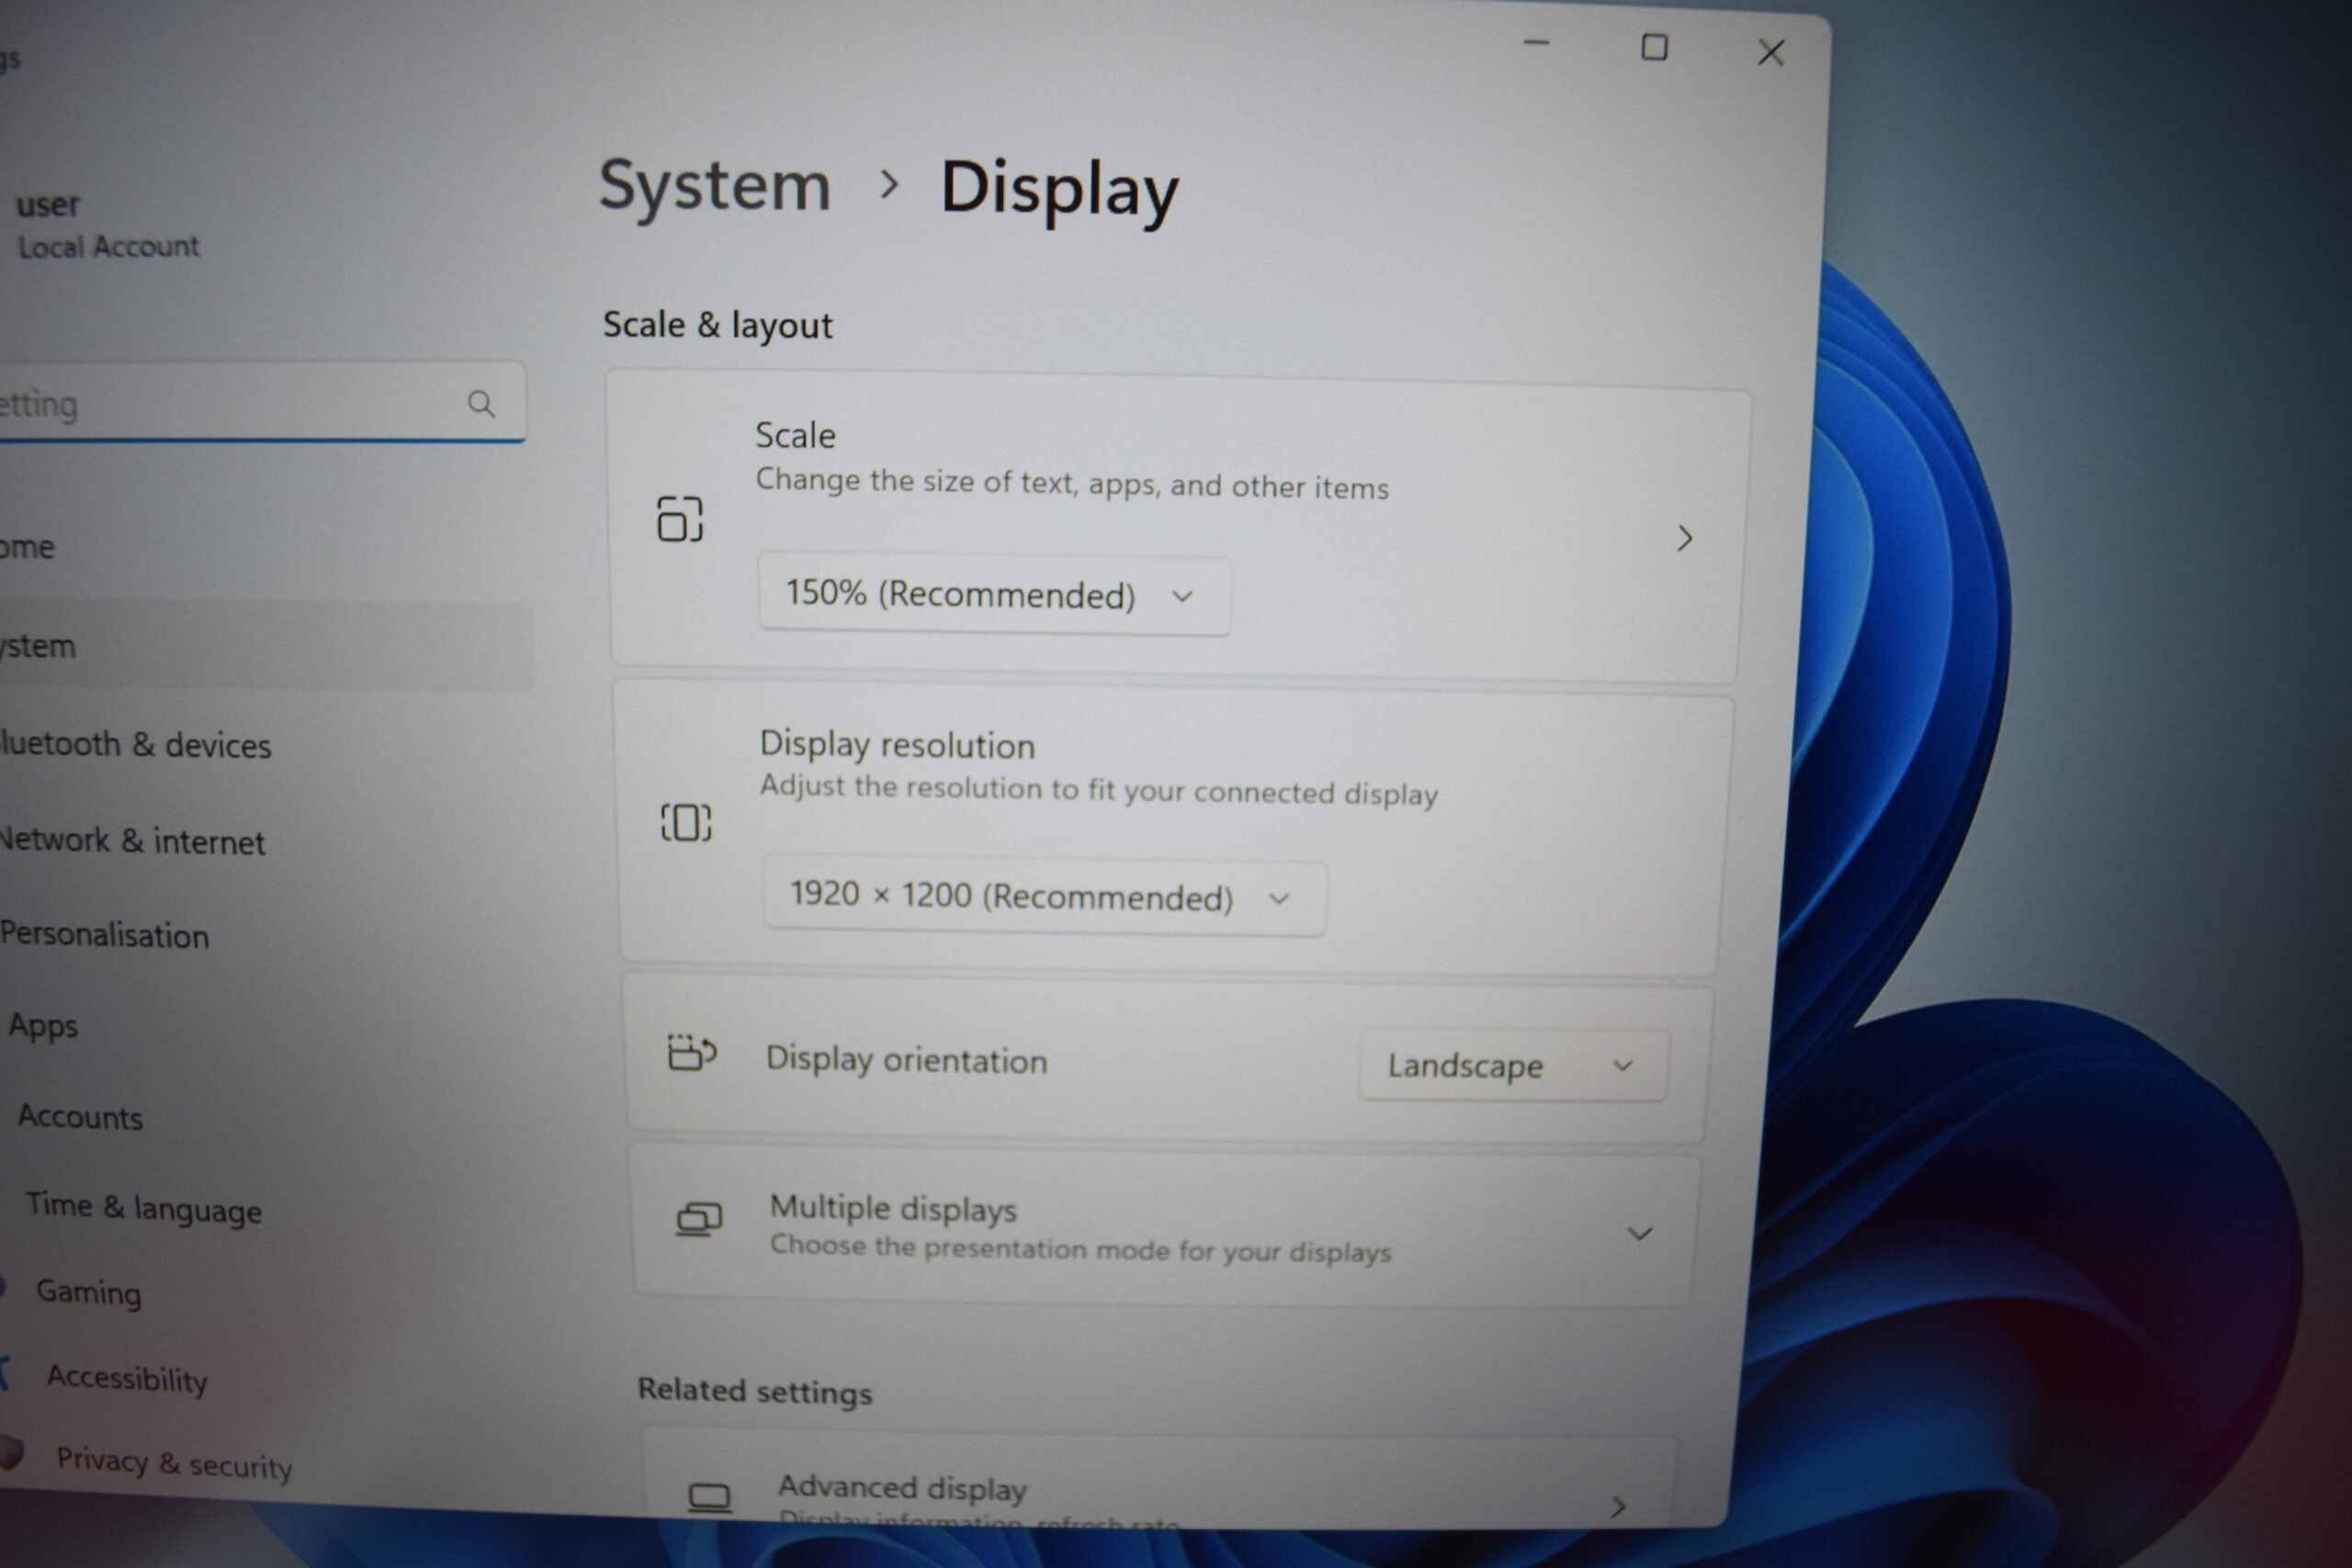Image resolution: width=2352 pixels, height=1568 pixels.
Task: Open Network & internet settings
Action: (132, 841)
